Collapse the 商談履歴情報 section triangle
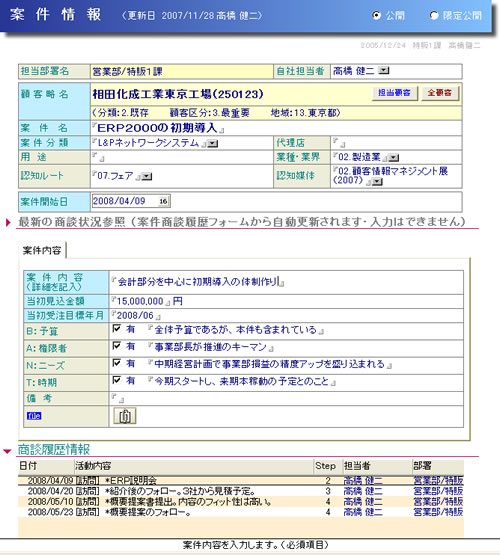The image size is (500, 555). pos(7,451)
